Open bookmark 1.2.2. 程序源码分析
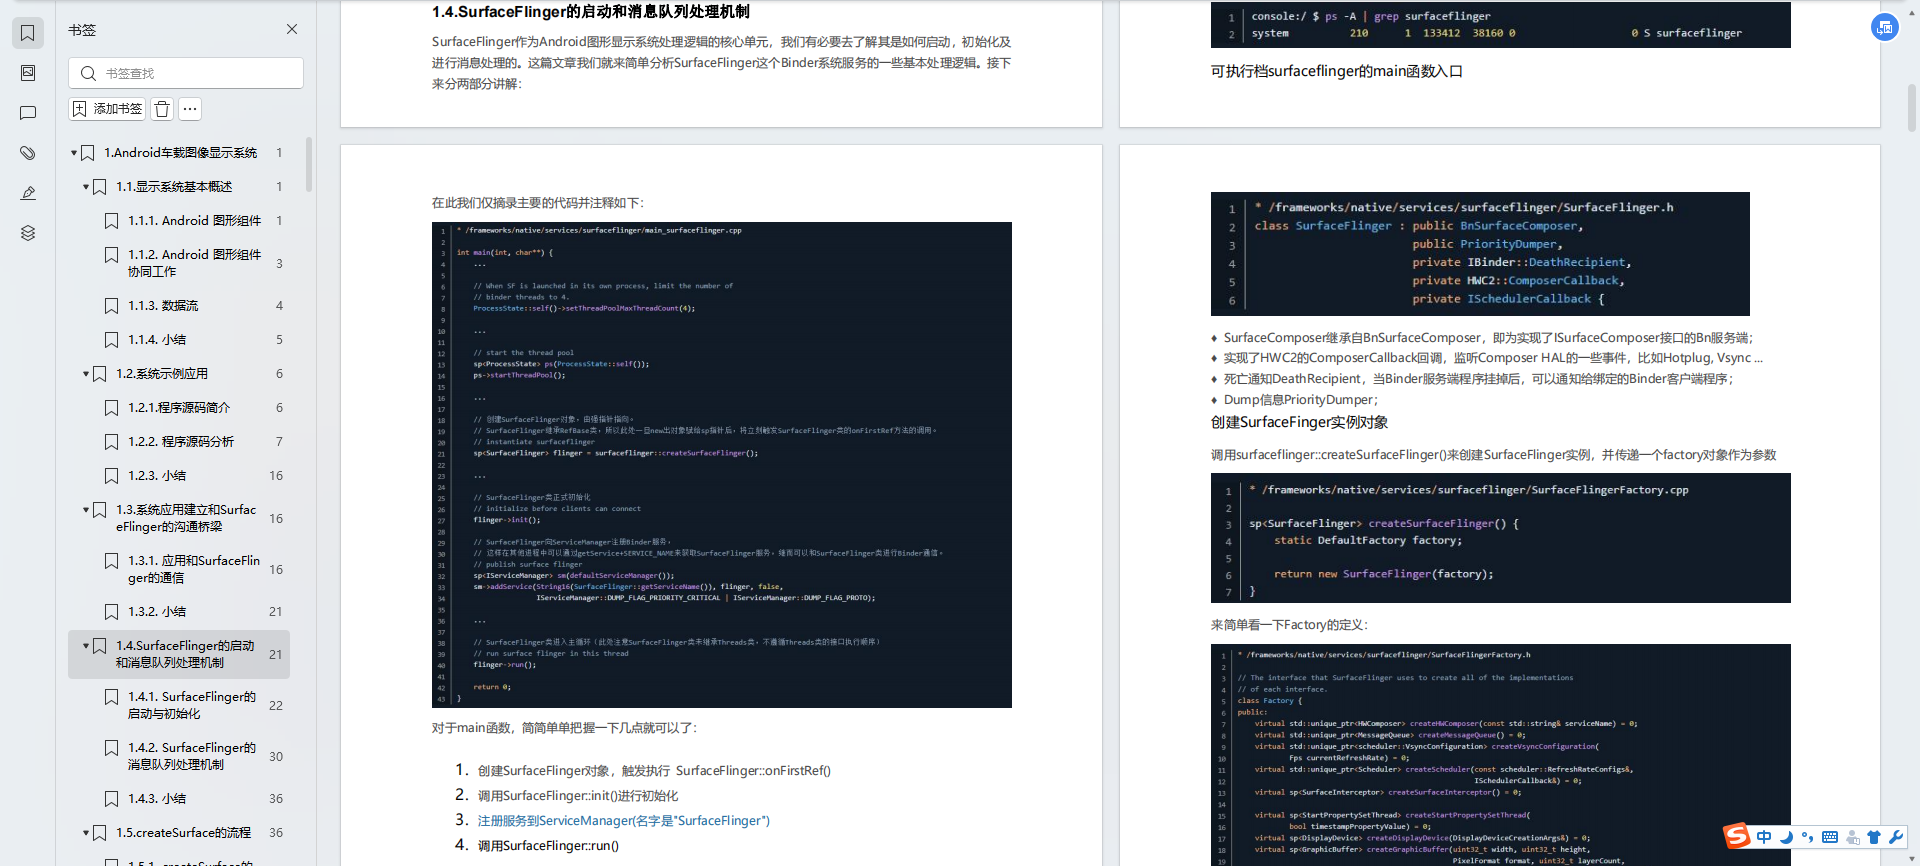 tap(181, 442)
